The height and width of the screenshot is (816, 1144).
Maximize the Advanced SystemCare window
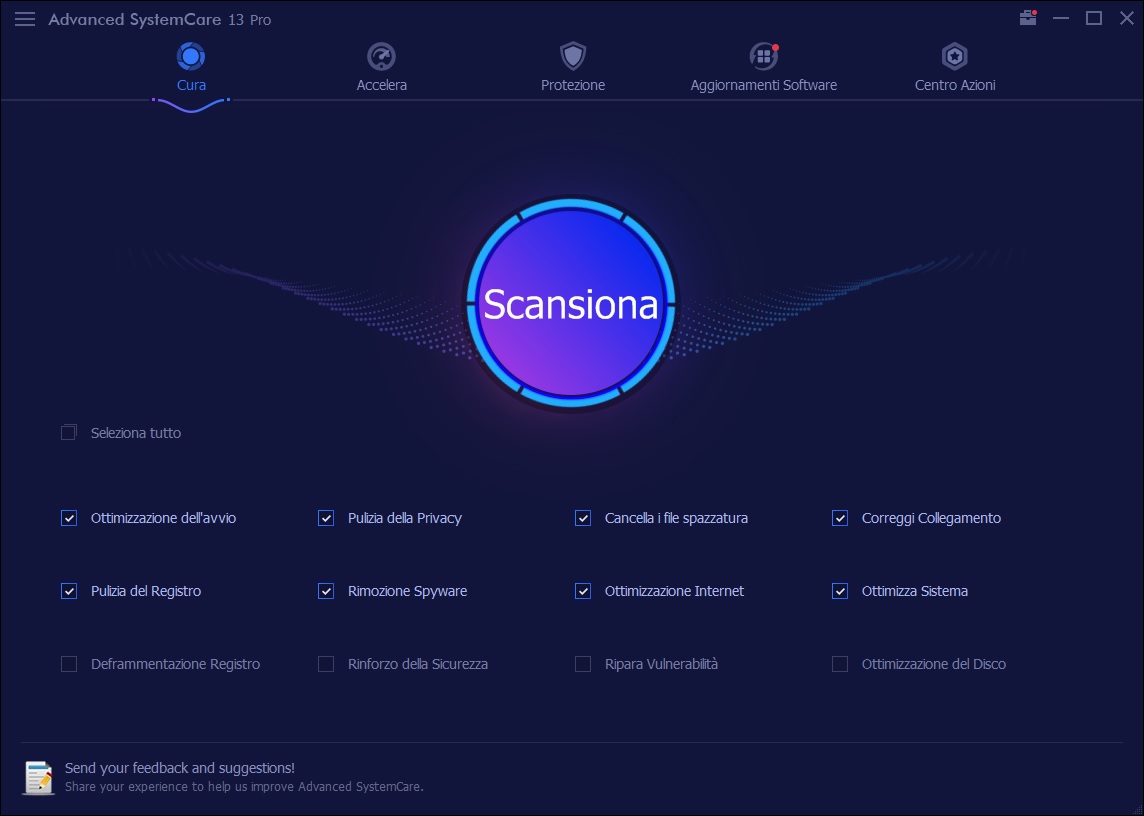click(x=1094, y=18)
